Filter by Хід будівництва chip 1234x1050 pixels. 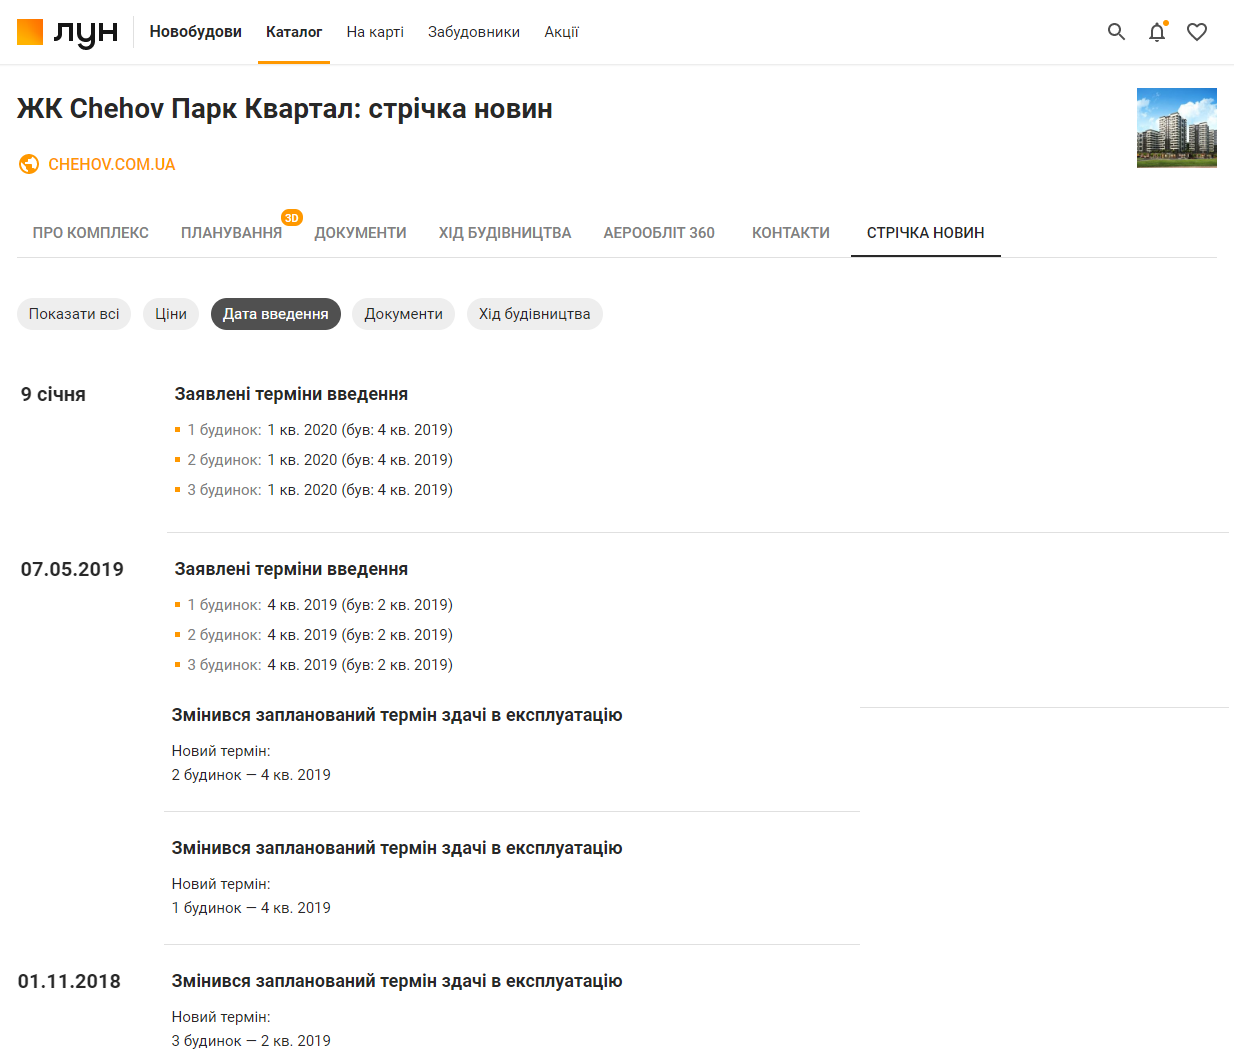point(535,314)
